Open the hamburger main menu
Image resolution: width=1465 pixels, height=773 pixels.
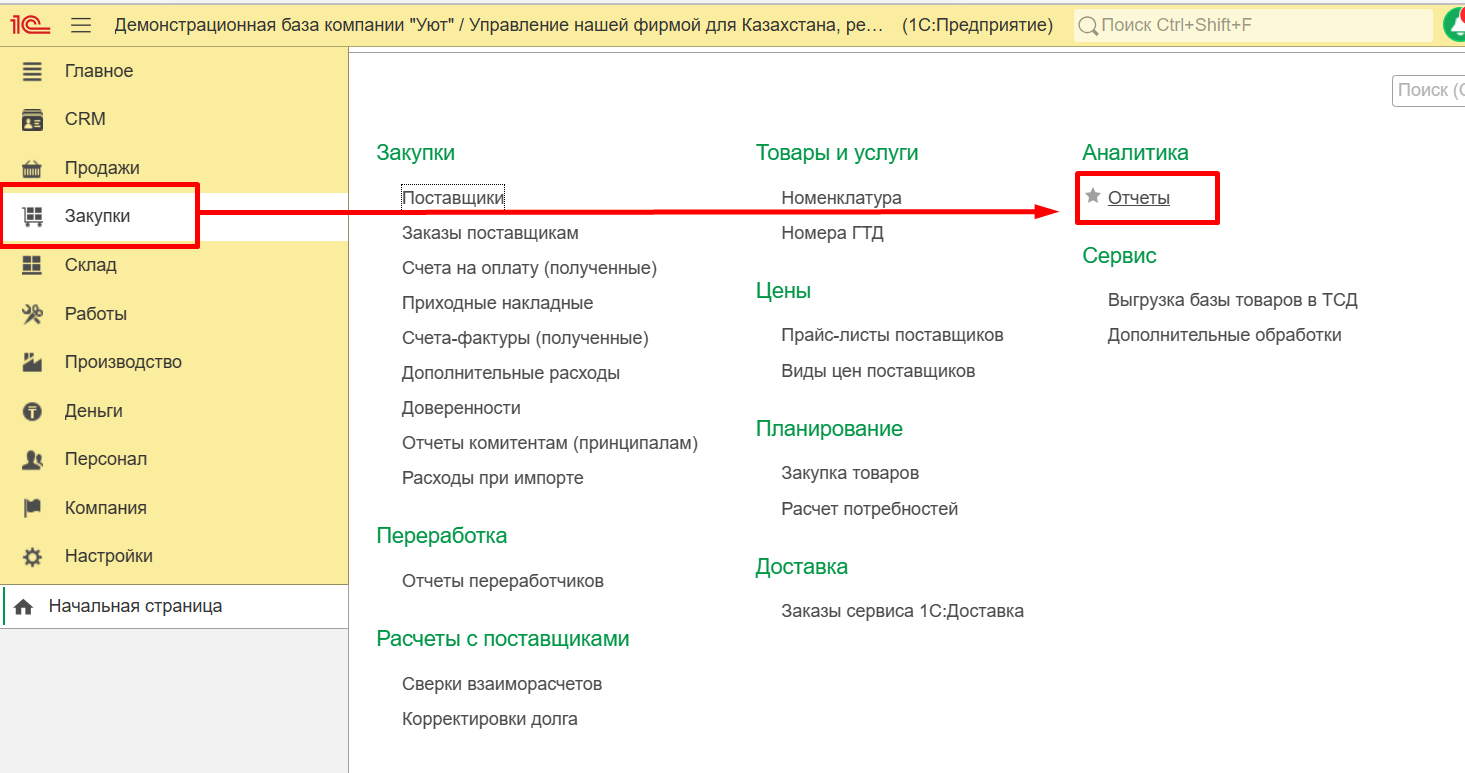point(81,25)
